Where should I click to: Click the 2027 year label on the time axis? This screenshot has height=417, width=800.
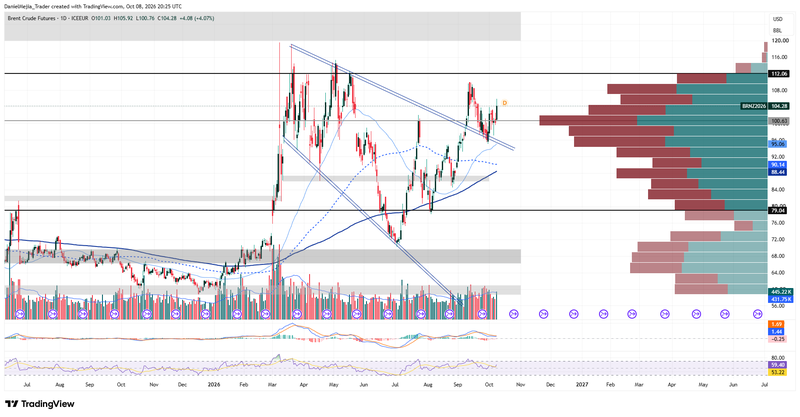(582, 384)
